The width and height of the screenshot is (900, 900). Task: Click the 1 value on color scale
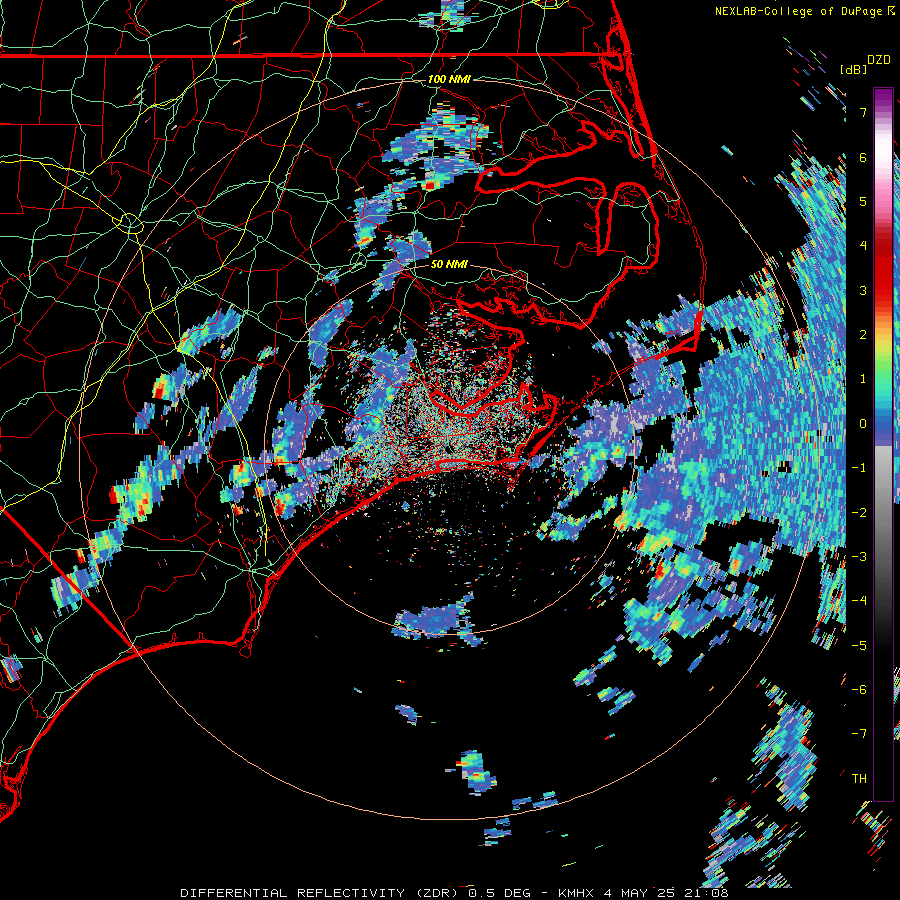point(863,379)
